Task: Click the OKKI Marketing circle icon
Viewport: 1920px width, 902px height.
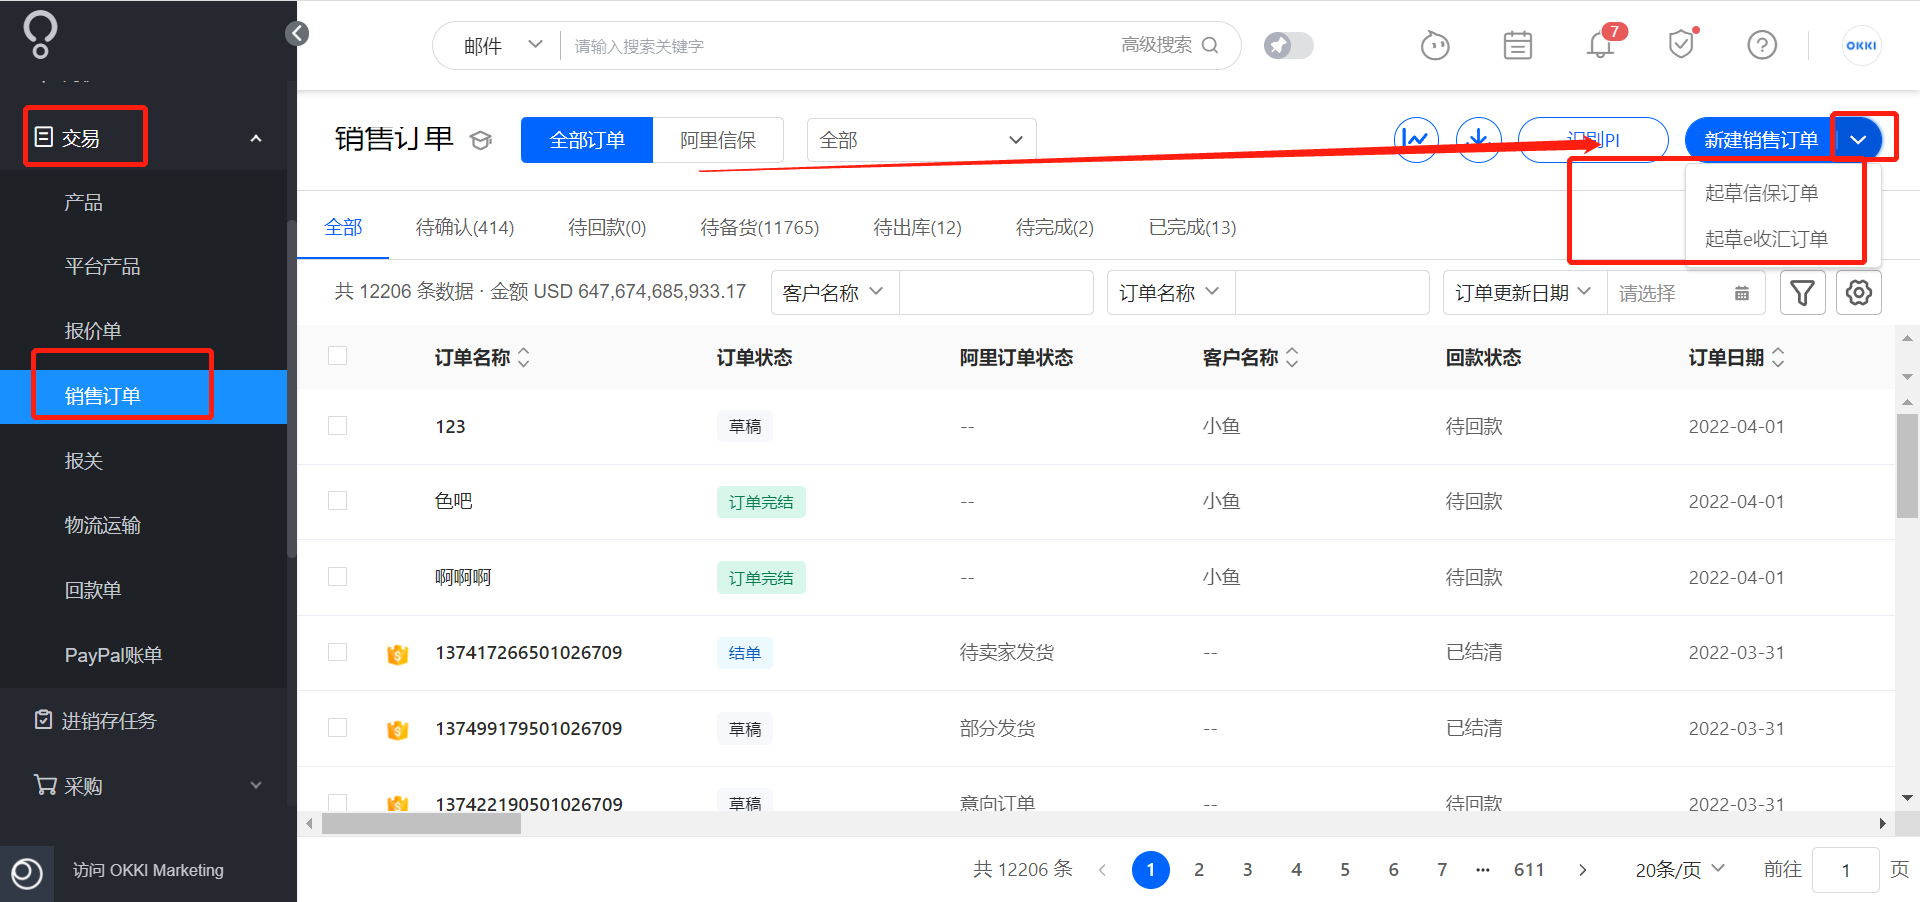Action: [27, 873]
